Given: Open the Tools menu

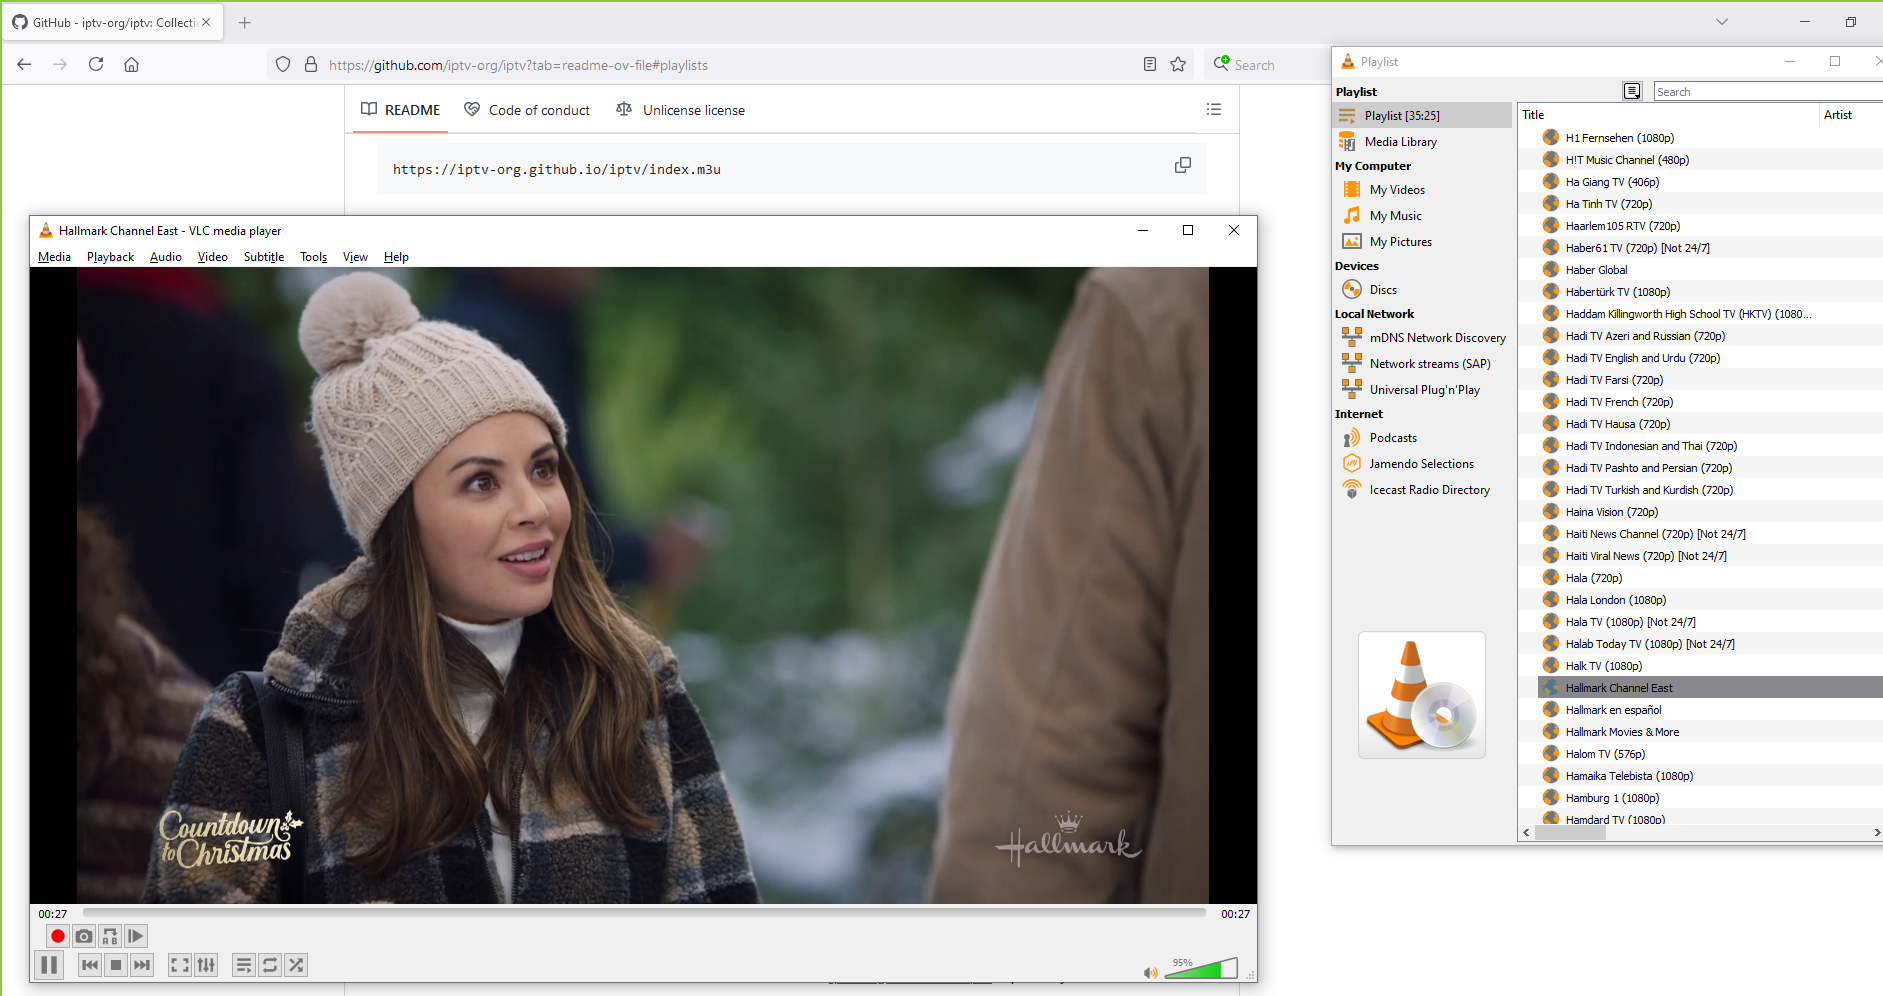Looking at the screenshot, I should (x=314, y=257).
